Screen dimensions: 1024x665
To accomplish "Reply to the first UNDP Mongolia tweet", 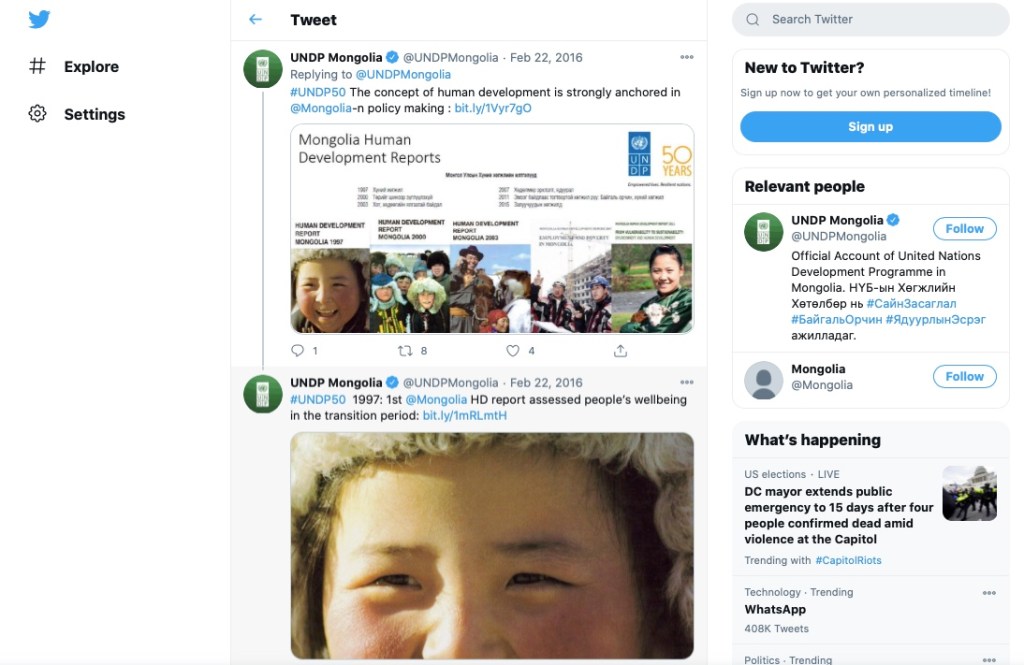I will click(297, 351).
